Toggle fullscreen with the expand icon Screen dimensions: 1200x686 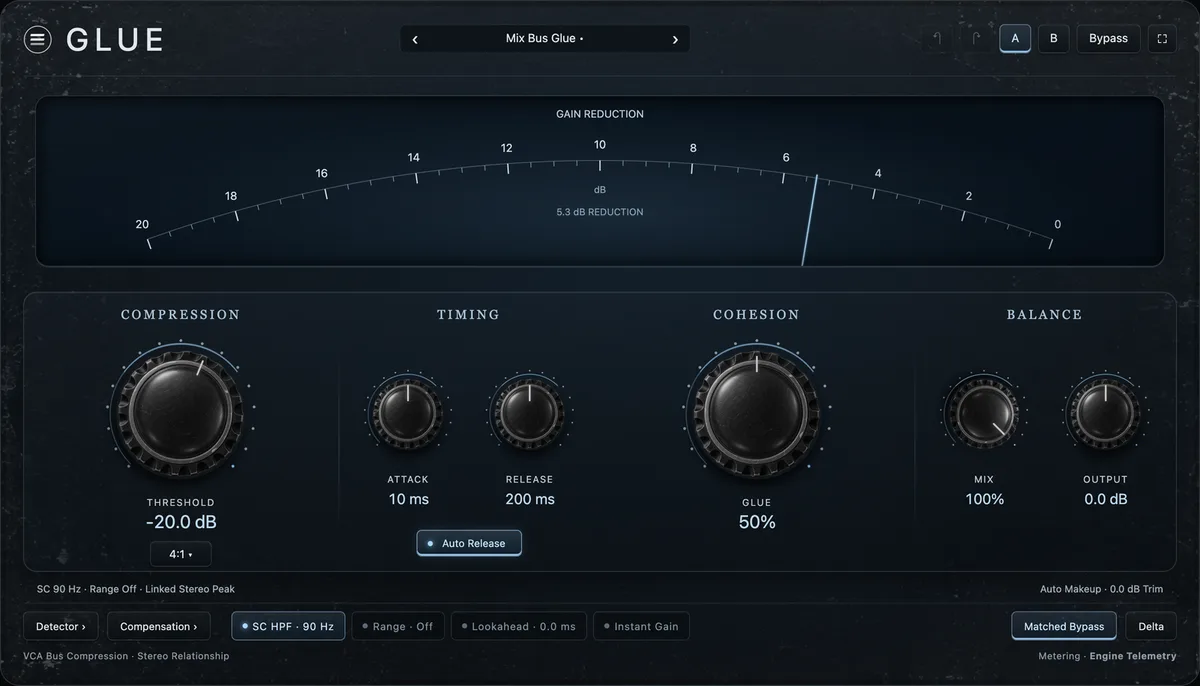pos(1162,39)
